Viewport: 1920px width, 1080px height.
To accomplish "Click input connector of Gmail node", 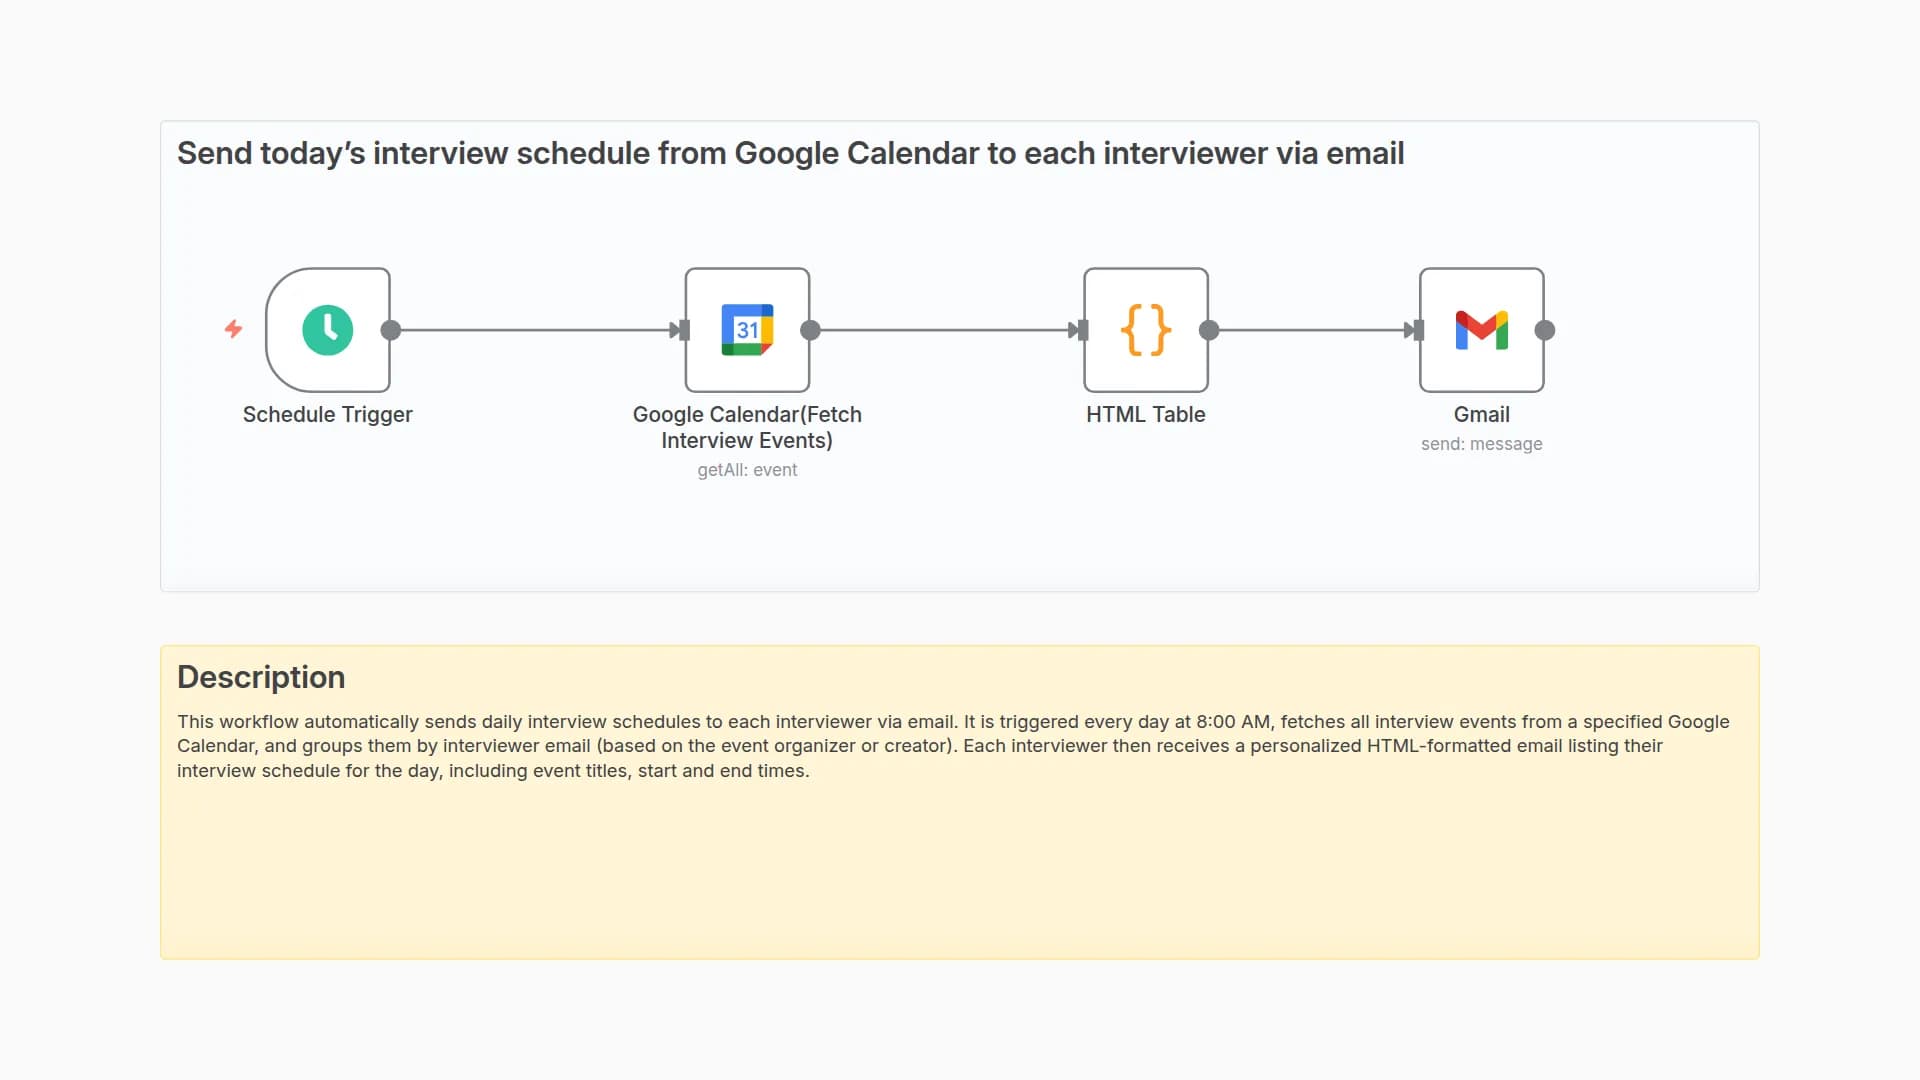I will point(1418,330).
